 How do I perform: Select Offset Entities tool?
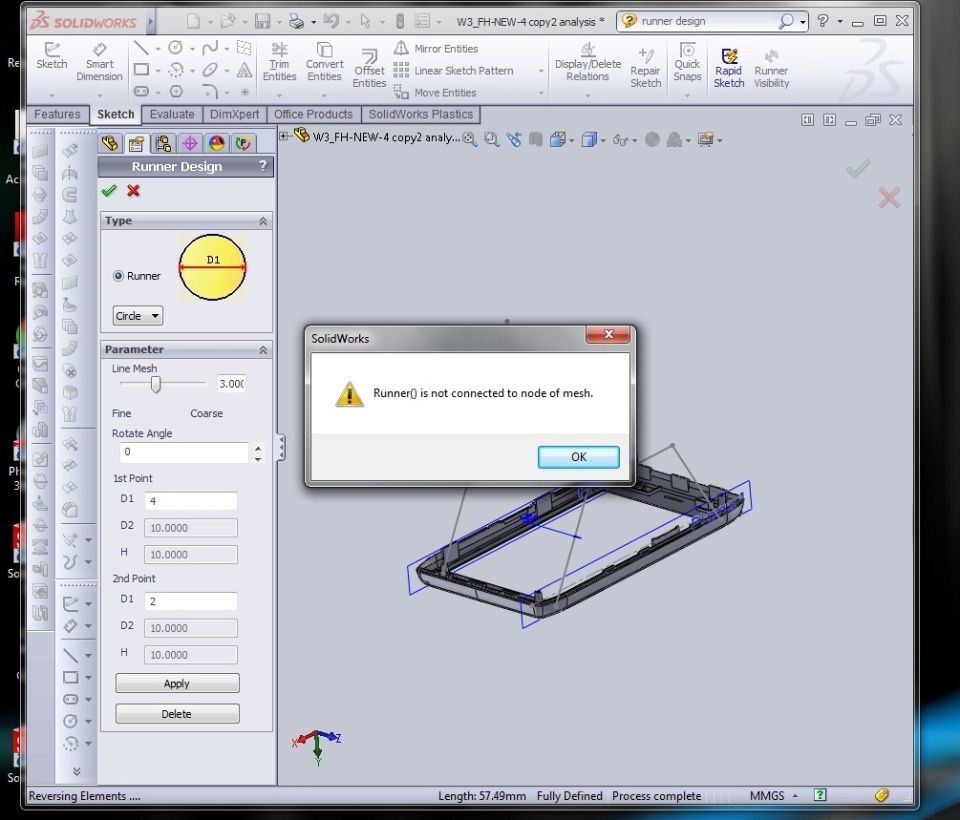(369, 69)
